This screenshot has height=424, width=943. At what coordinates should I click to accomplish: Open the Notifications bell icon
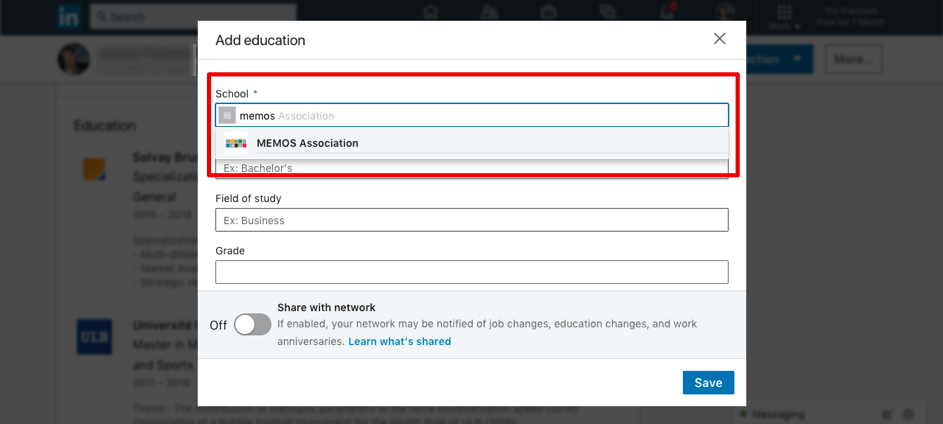click(666, 12)
